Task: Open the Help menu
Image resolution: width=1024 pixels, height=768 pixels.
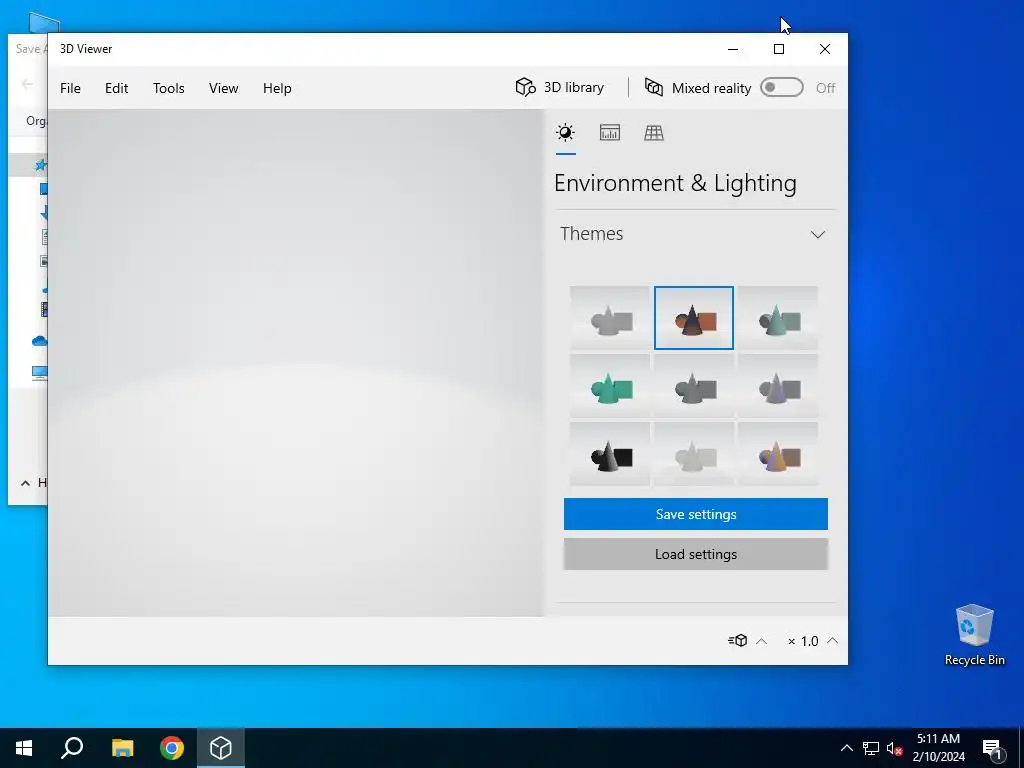Action: (277, 88)
